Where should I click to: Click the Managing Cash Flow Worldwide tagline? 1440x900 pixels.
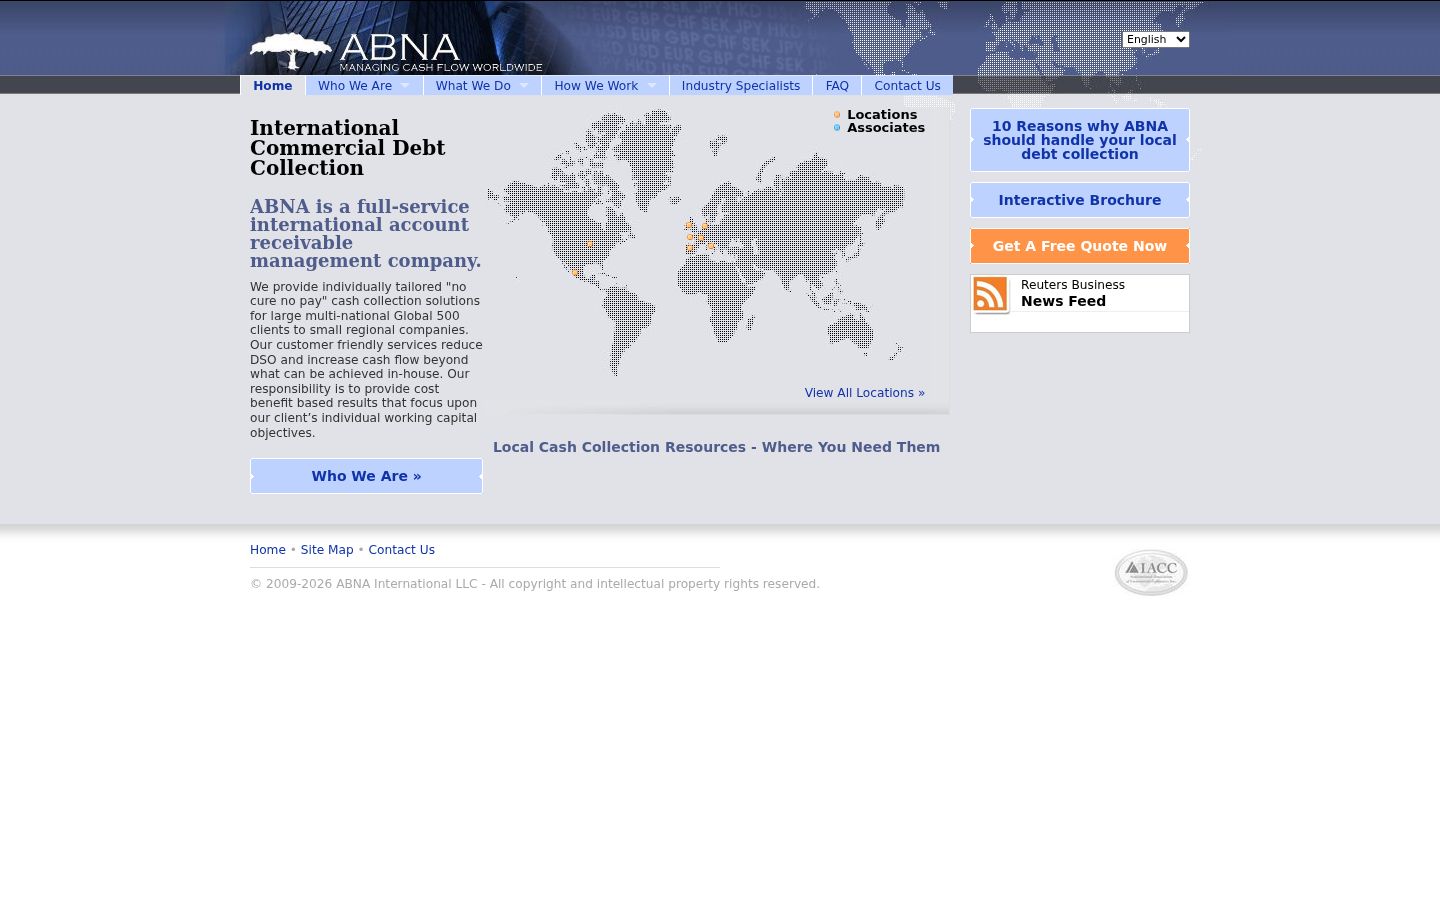click(441, 68)
